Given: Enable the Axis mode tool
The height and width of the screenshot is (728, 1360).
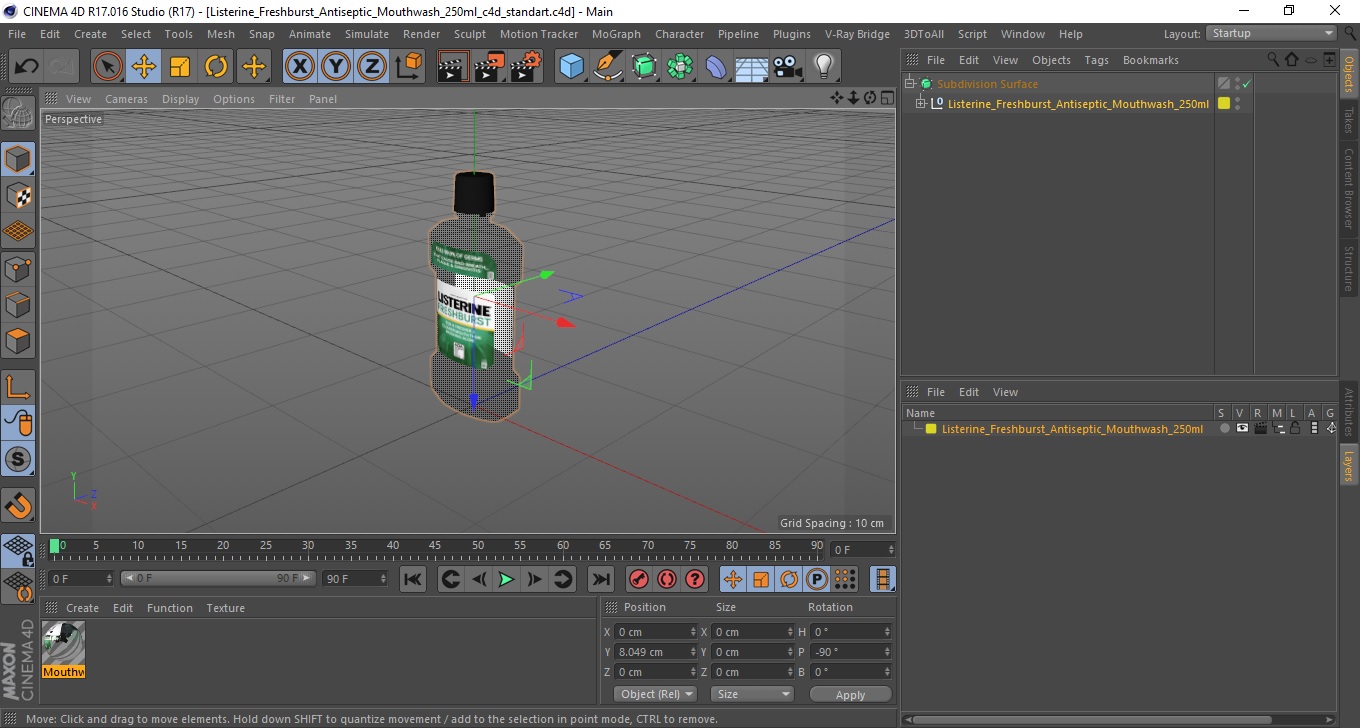Looking at the screenshot, I should [x=18, y=386].
